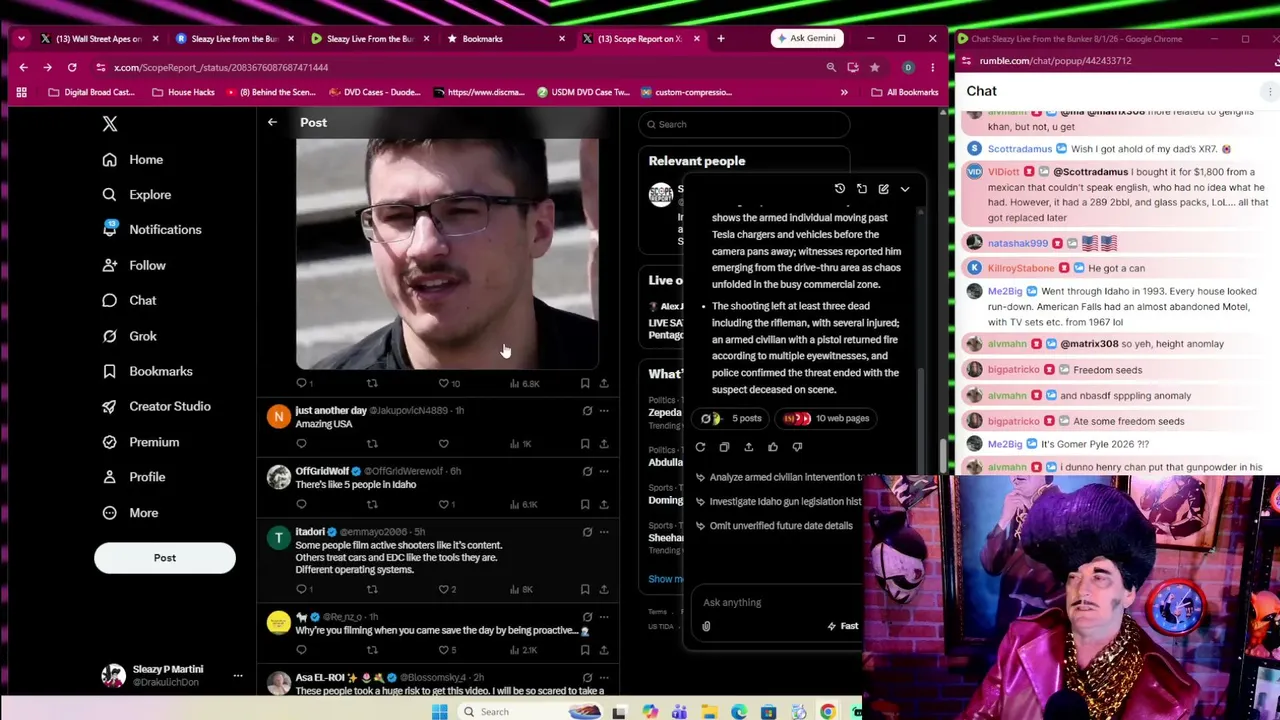This screenshot has width=1280, height=720.
Task: Open the Fast model selector in Grok
Action: (843, 626)
